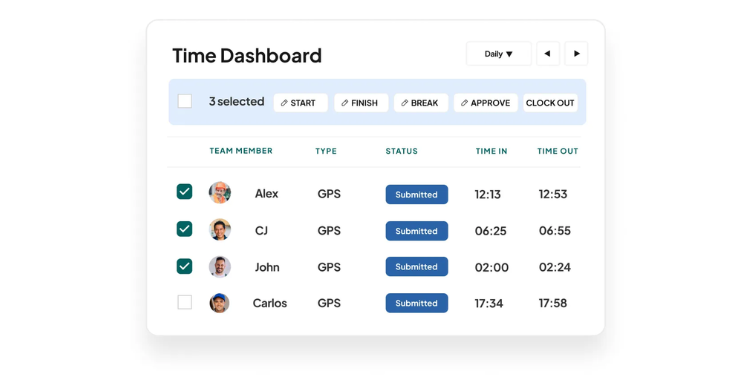Check the checkbox for Carlos
The height and width of the screenshot is (375, 750).
coord(185,302)
